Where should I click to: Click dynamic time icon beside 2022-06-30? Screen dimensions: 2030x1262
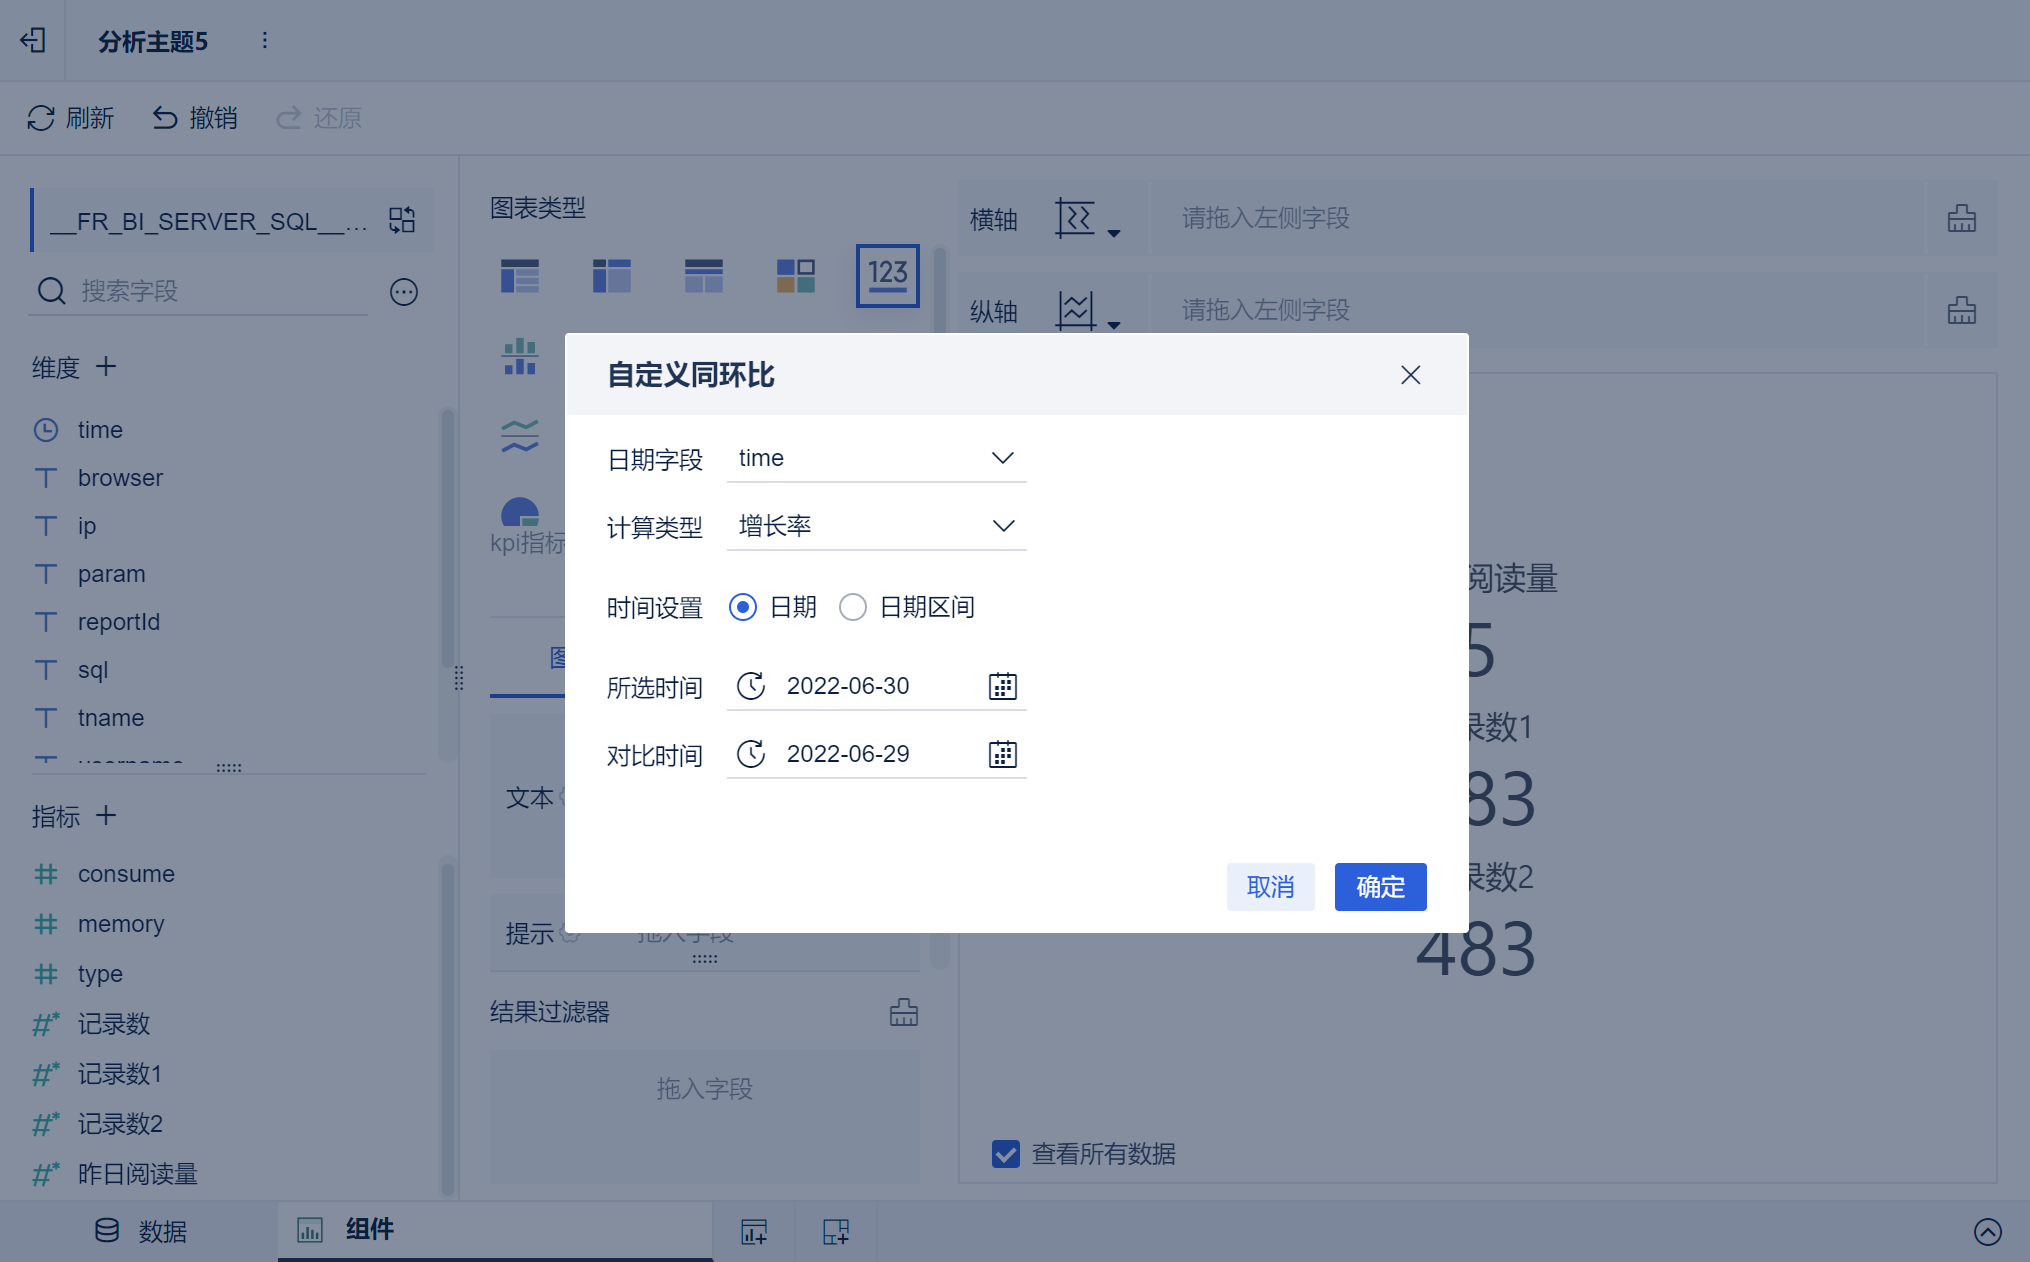(750, 686)
